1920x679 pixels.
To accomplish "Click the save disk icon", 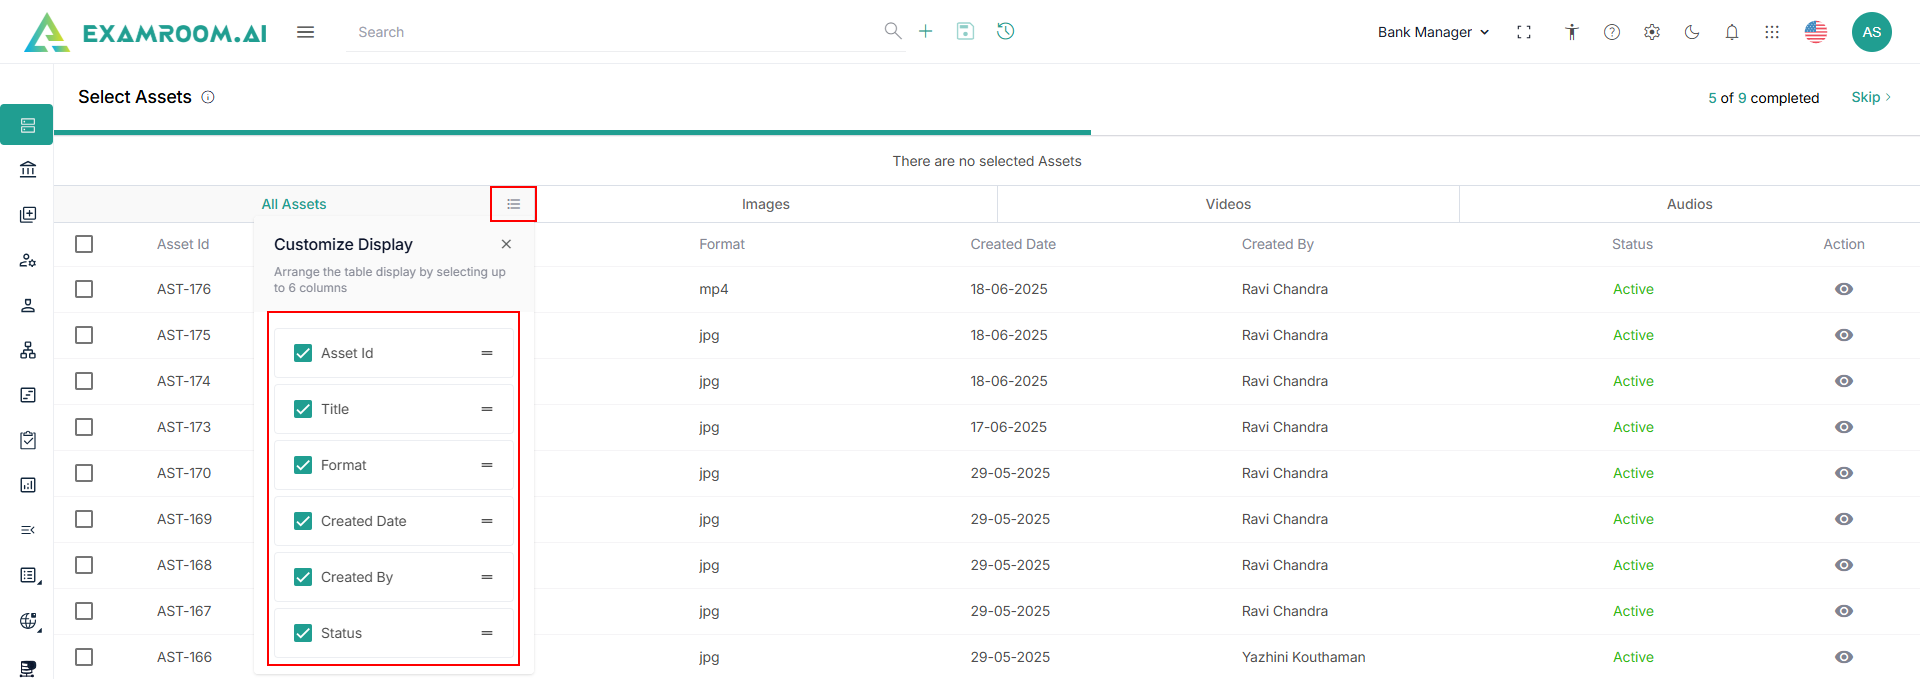I will pos(965,31).
